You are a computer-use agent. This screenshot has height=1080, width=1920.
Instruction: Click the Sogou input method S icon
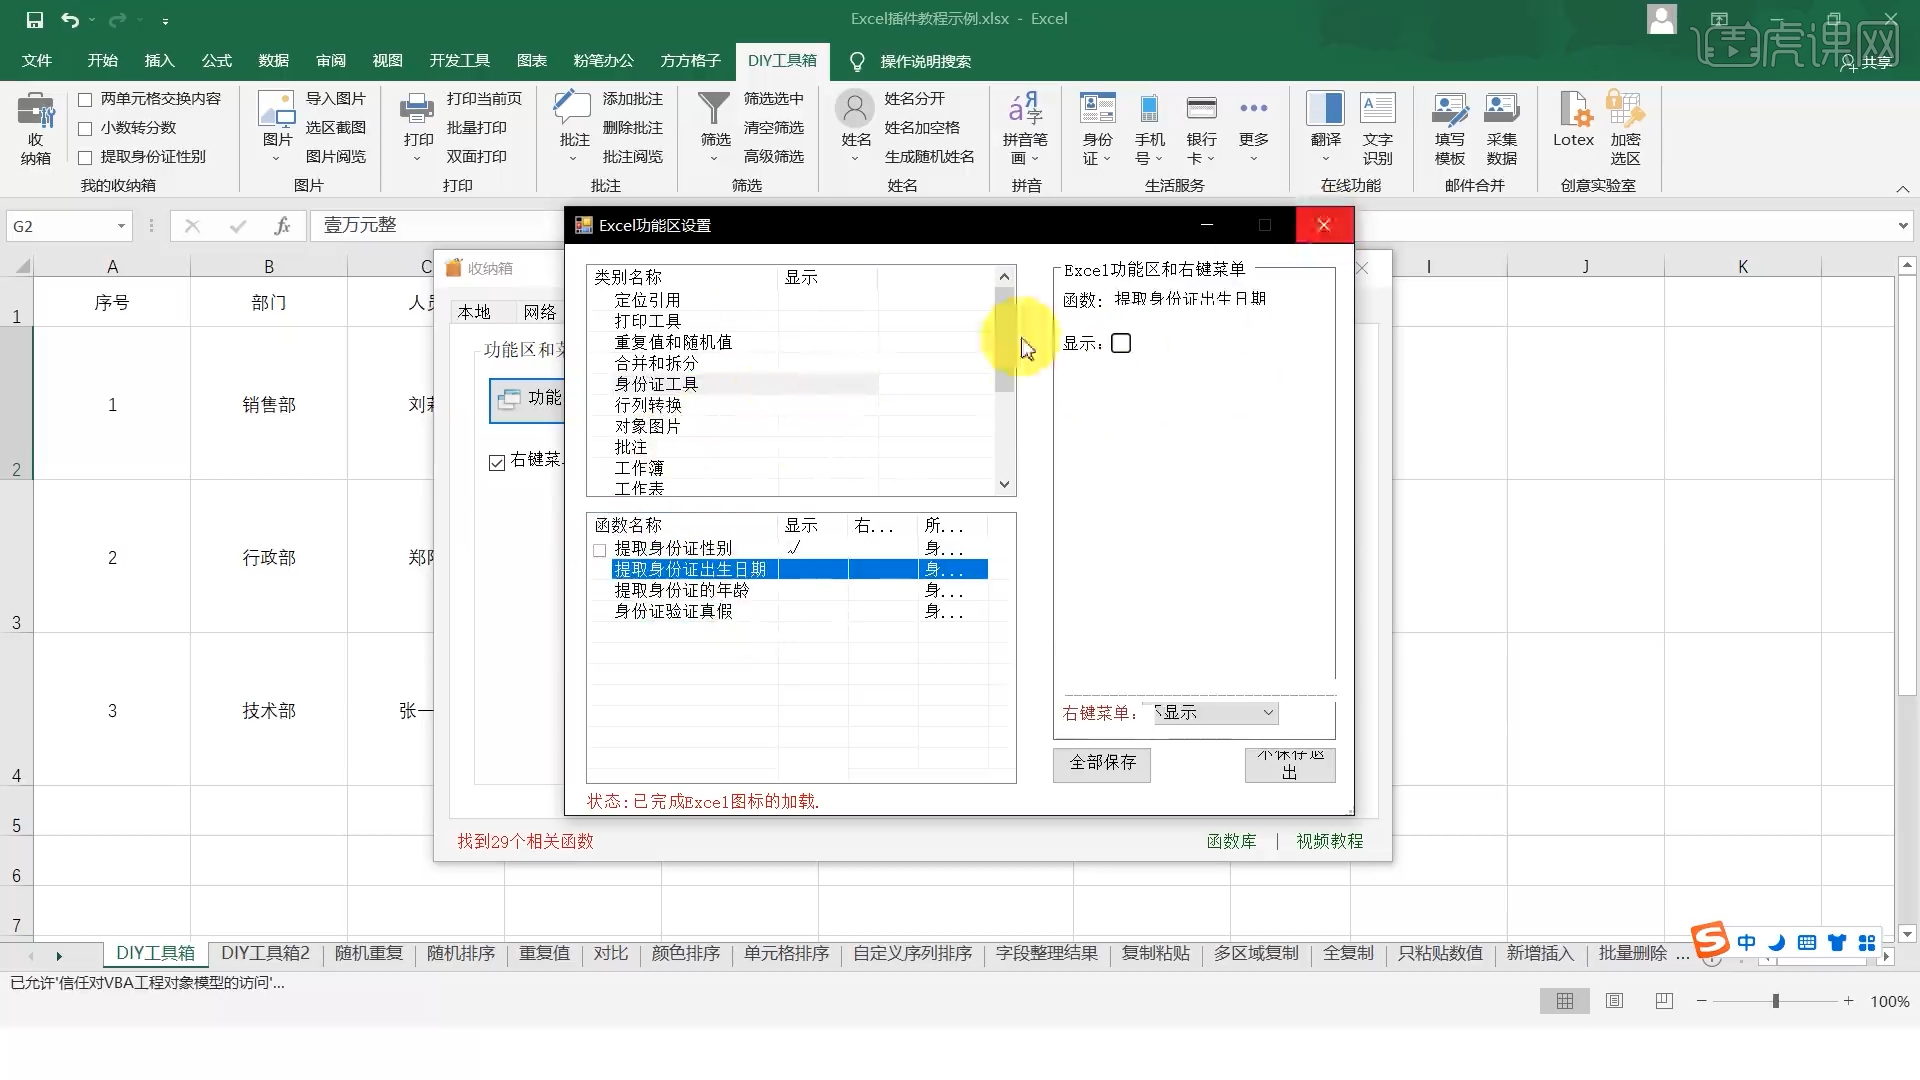click(1710, 940)
